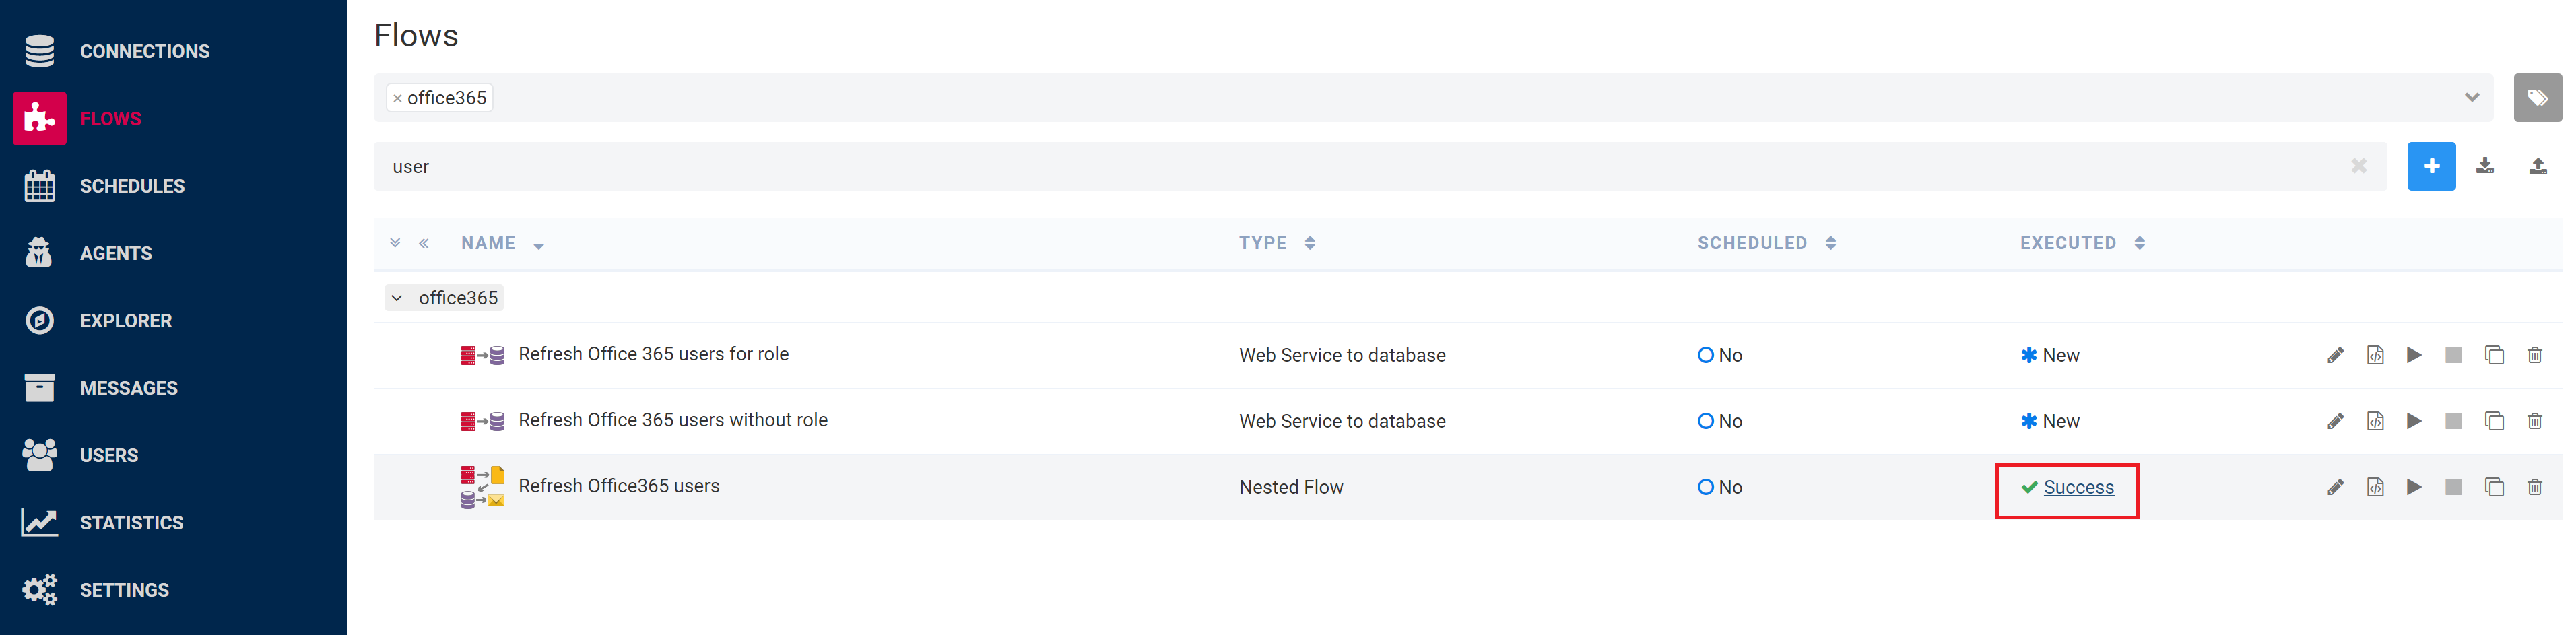Delete the 'Refresh Office365 users' nested flow
The image size is (2576, 635).
point(2535,487)
